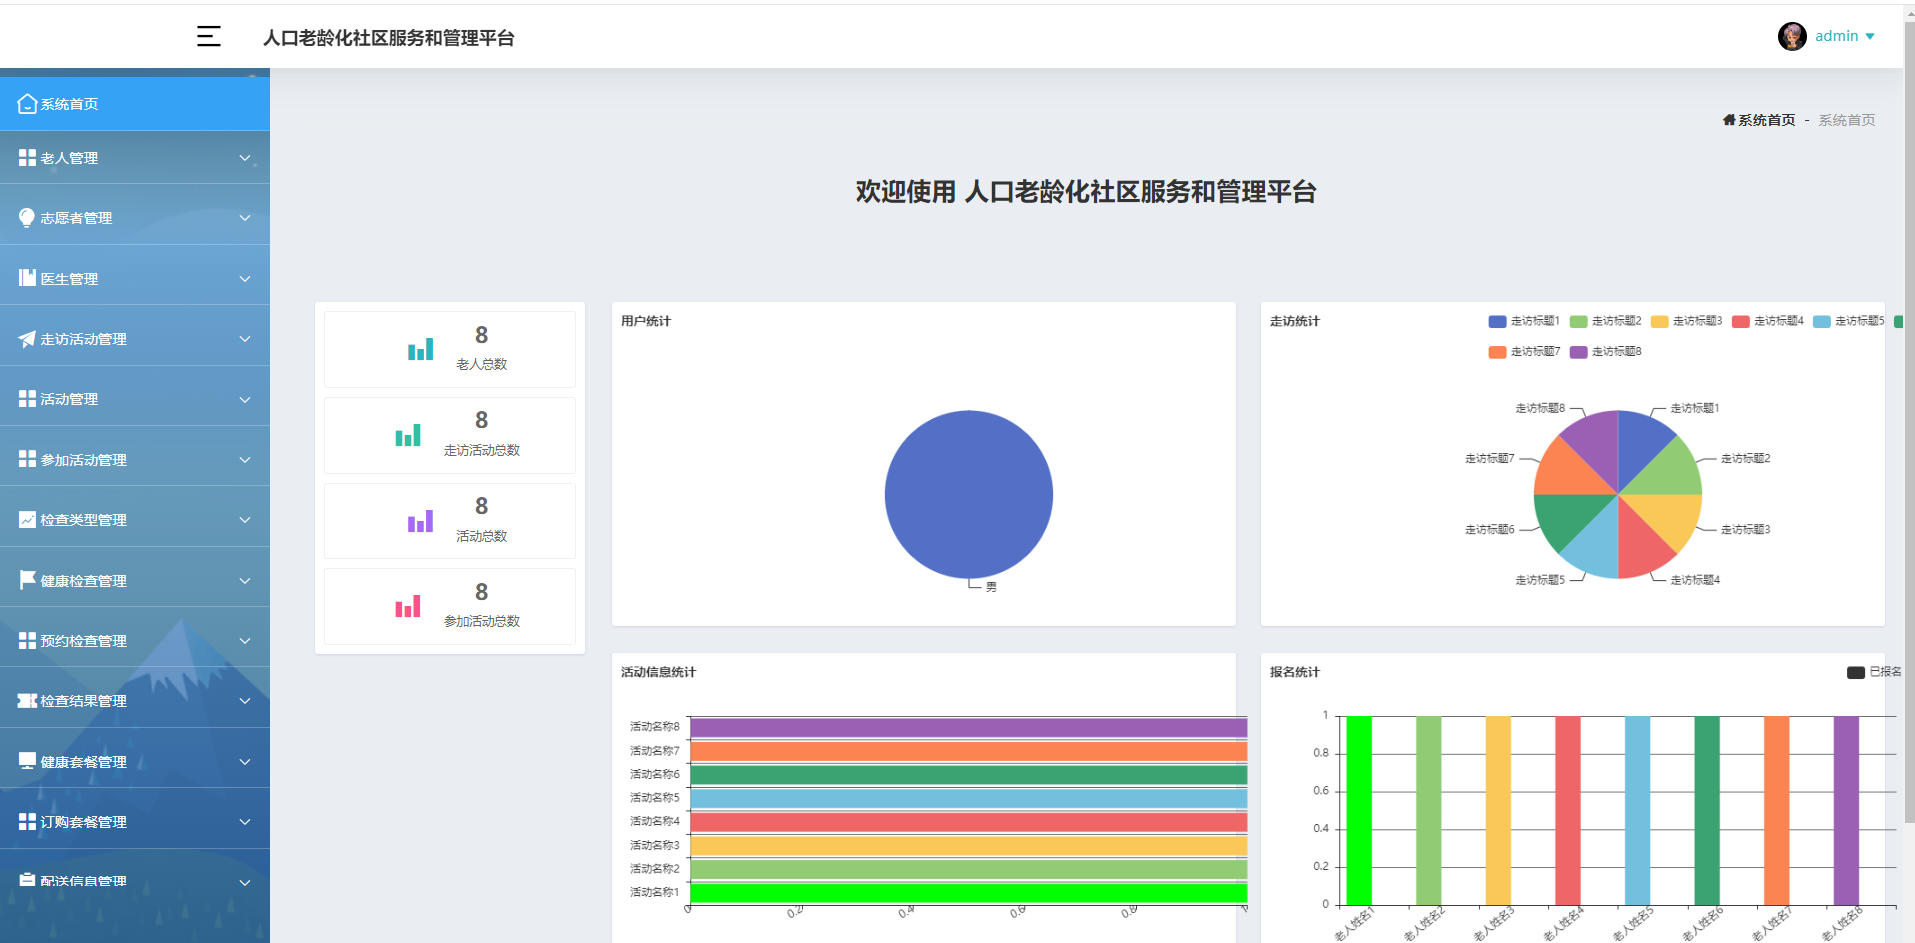Image resolution: width=1915 pixels, height=943 pixels.
Task: Click the 走访标题6 pie label
Action: pyautogui.click(x=1490, y=529)
